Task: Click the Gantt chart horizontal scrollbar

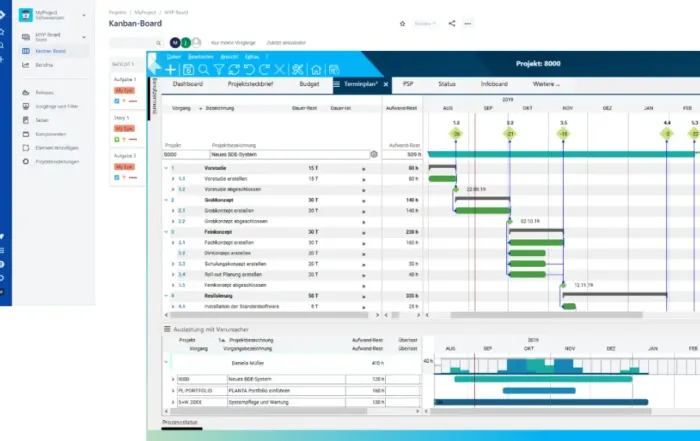Action: click(546, 315)
